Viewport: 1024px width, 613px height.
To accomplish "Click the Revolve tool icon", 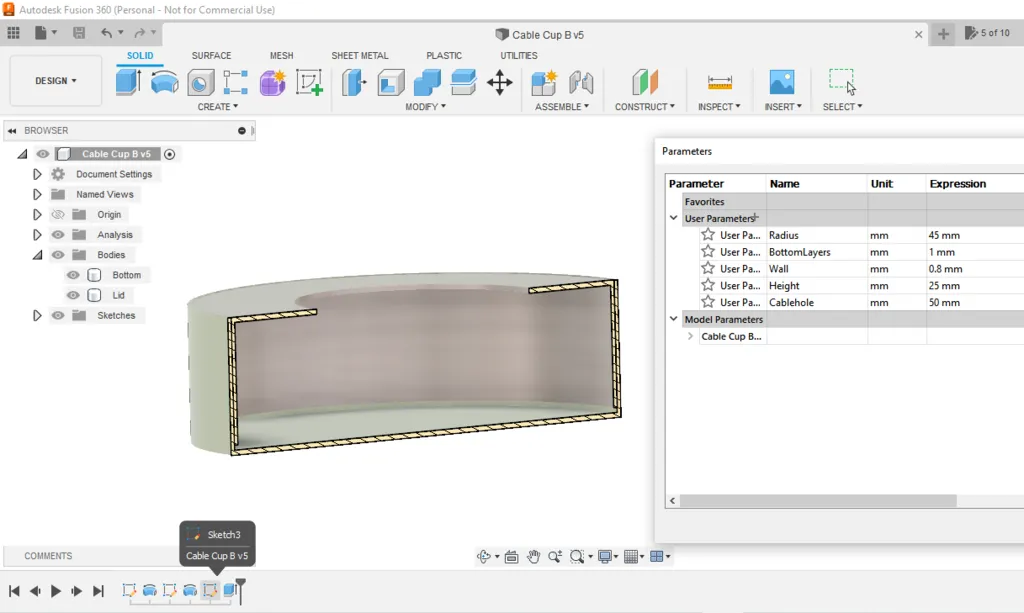I will click(x=165, y=82).
